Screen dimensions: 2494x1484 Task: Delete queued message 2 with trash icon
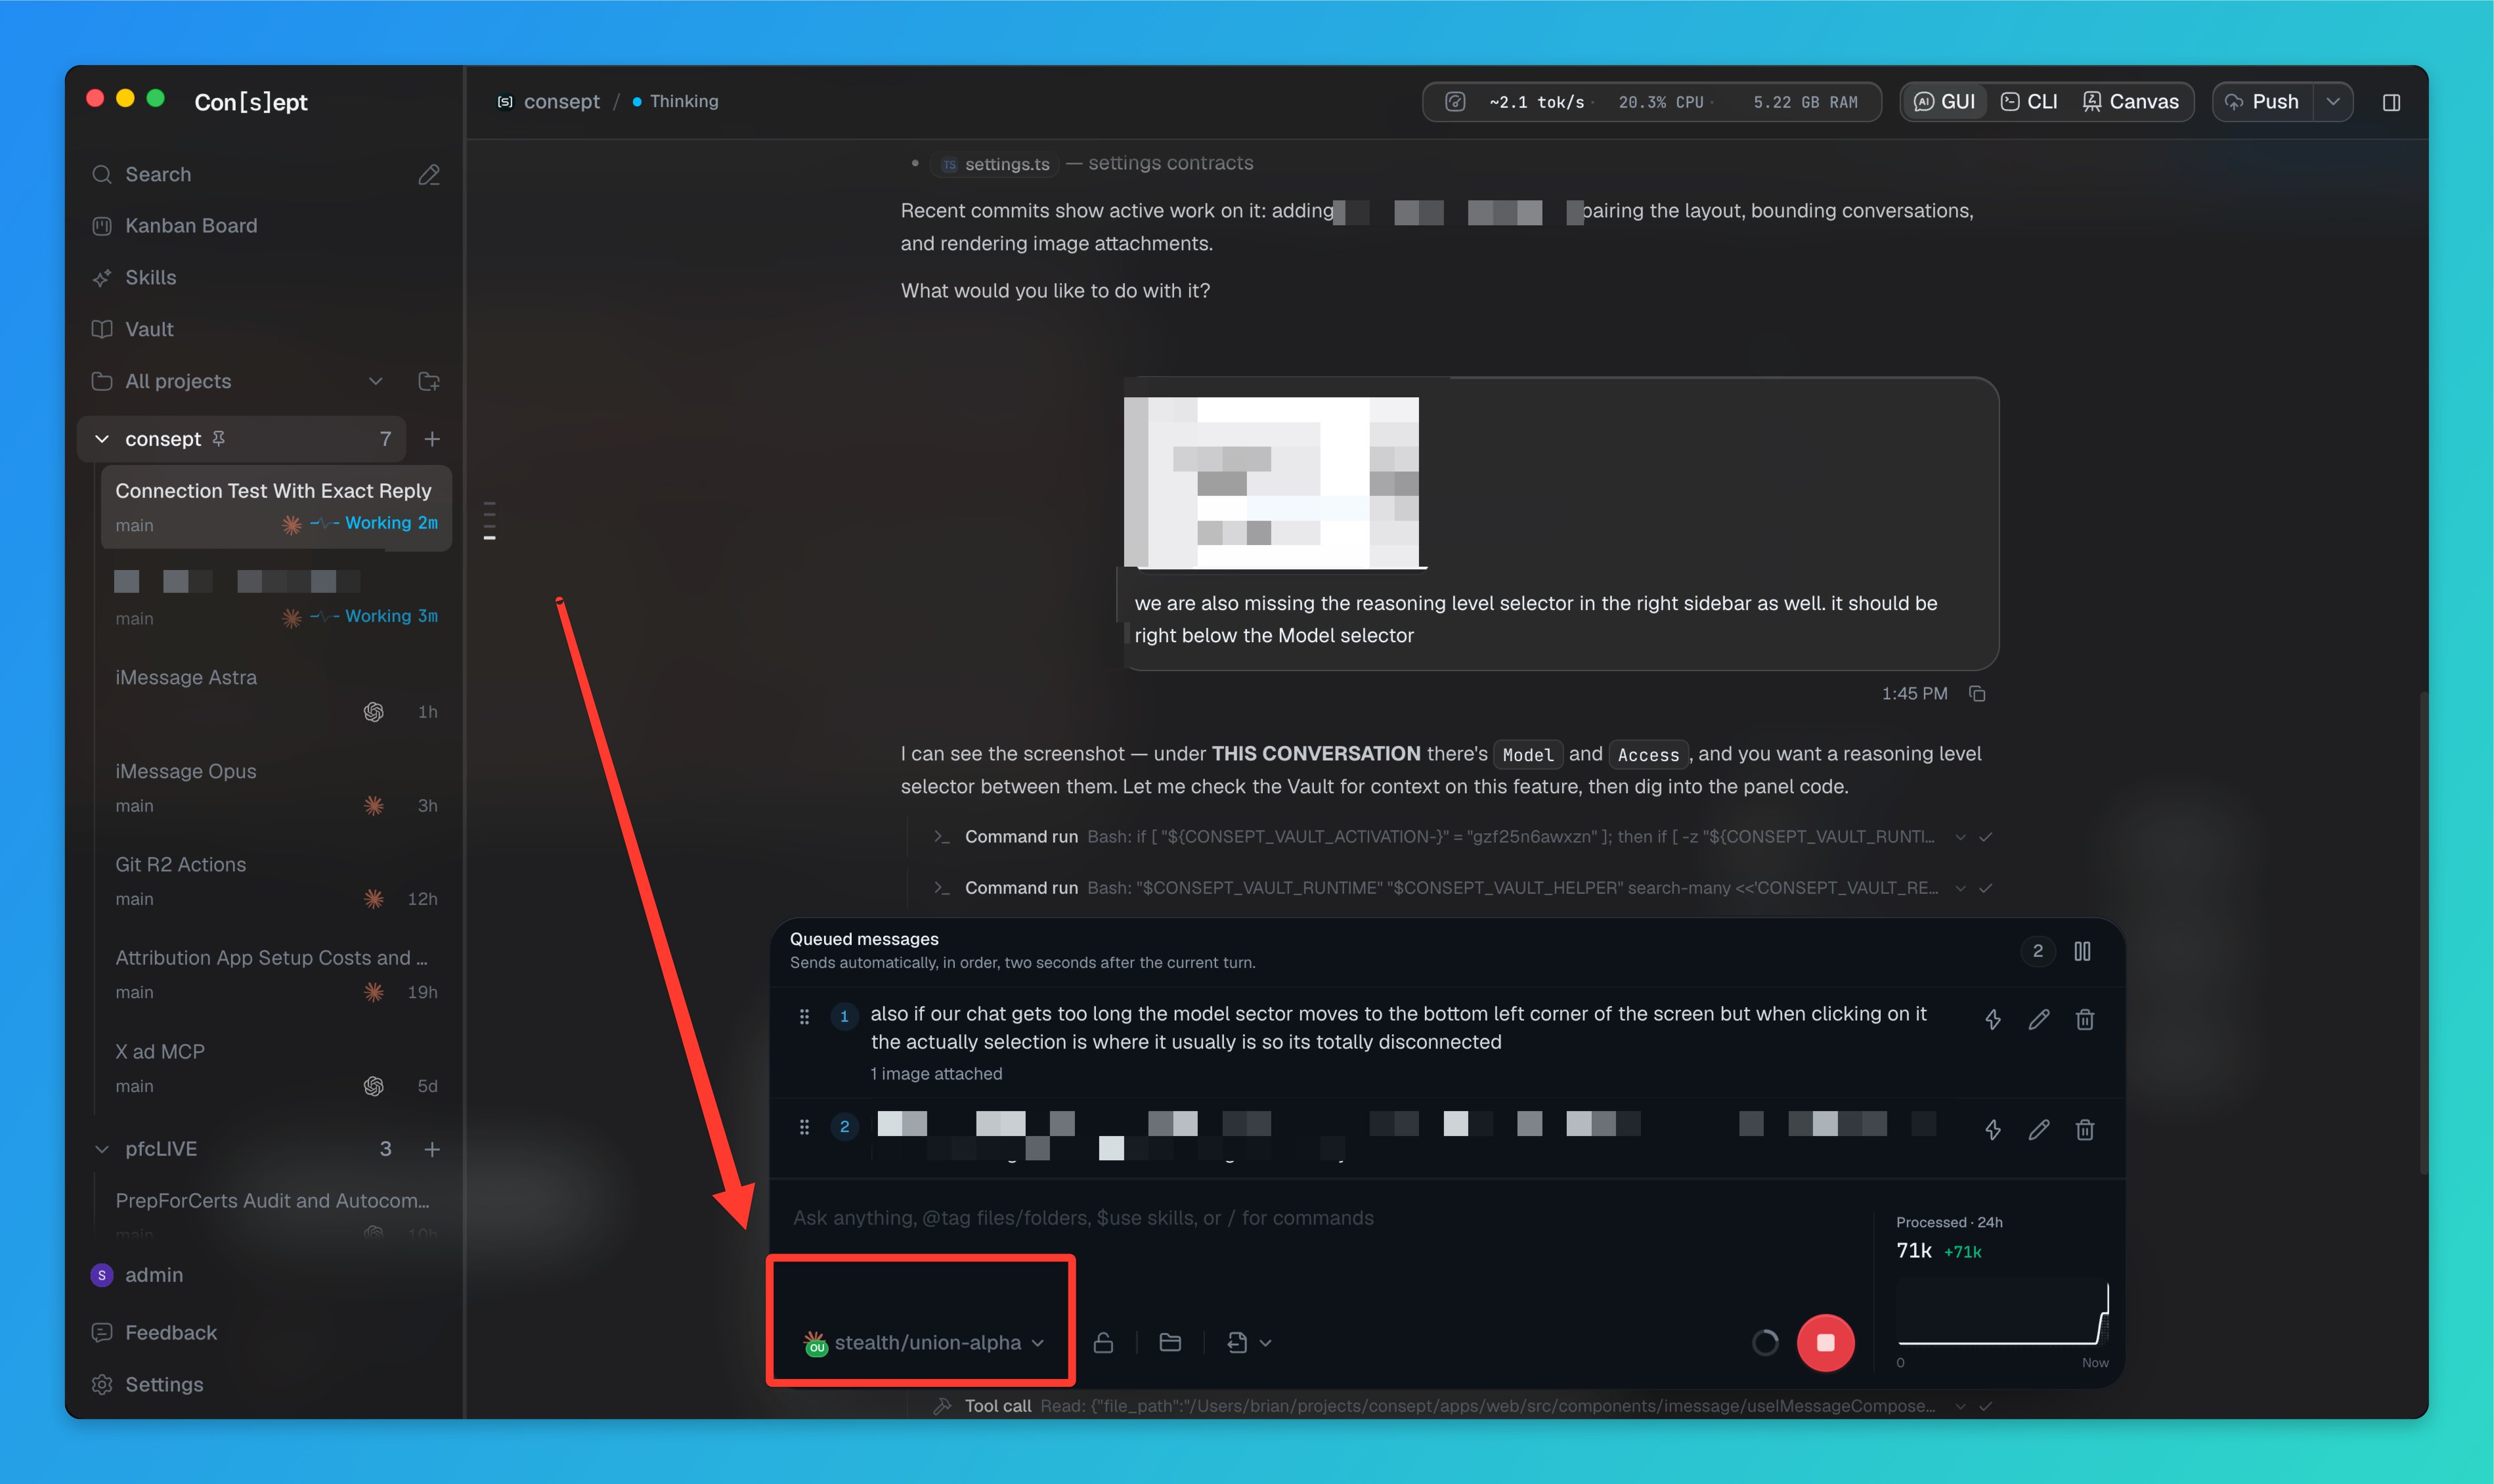[2085, 1129]
